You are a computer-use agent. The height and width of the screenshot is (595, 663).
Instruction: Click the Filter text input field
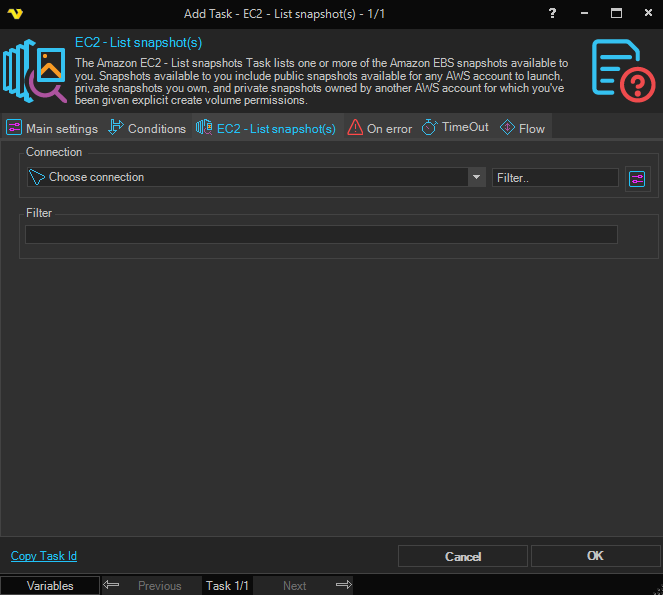(321, 235)
